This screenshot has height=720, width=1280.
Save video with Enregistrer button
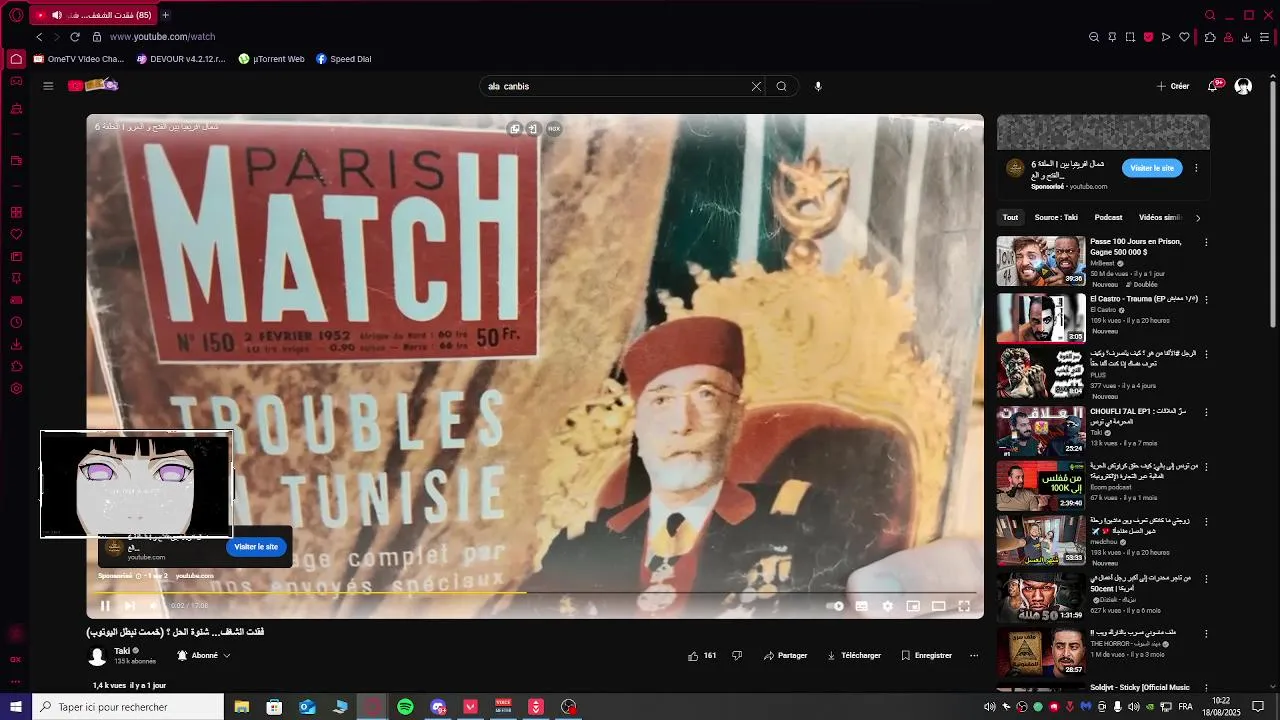pos(926,656)
